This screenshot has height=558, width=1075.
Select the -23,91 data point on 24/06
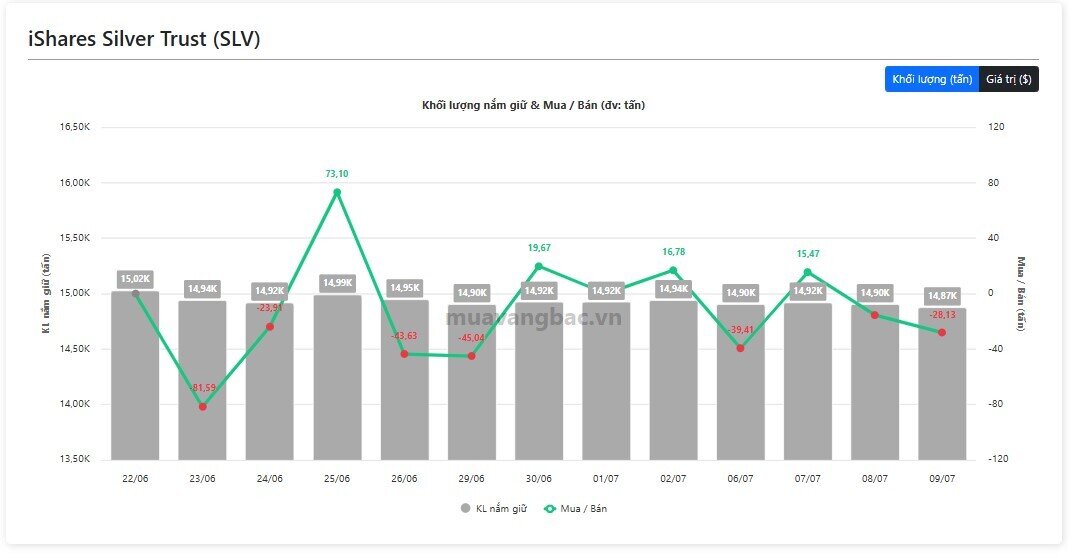click(x=269, y=326)
